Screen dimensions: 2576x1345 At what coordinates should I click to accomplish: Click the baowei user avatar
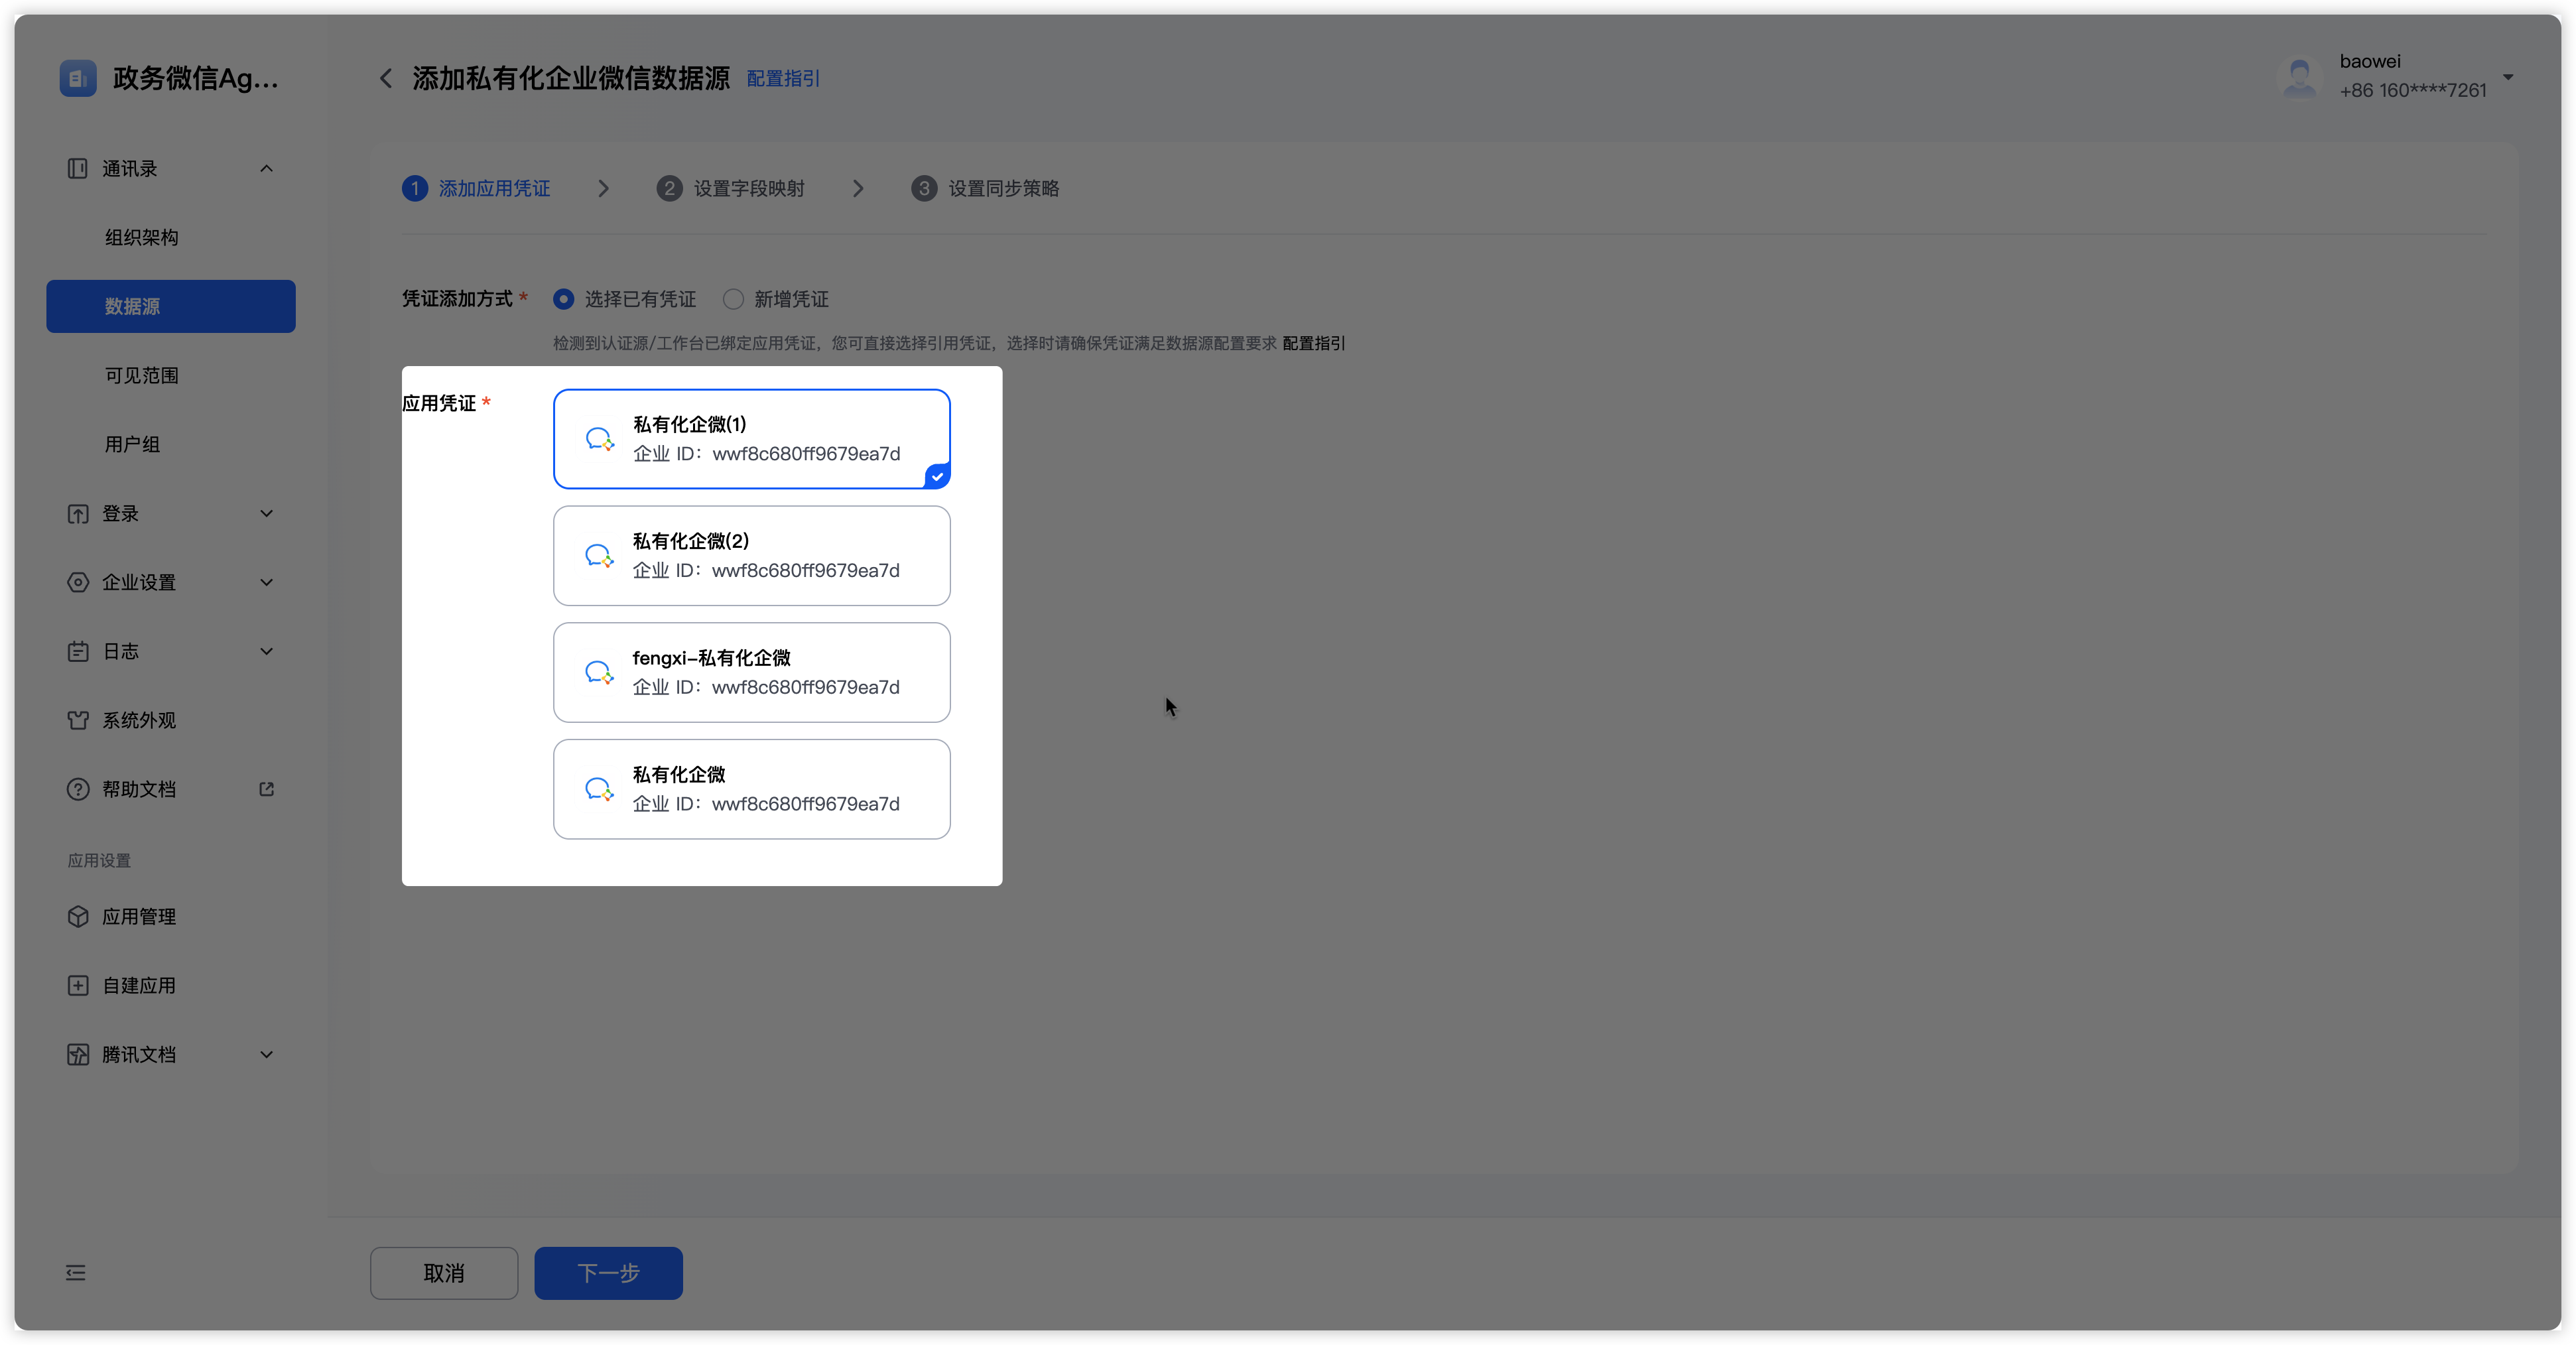(x=2299, y=77)
